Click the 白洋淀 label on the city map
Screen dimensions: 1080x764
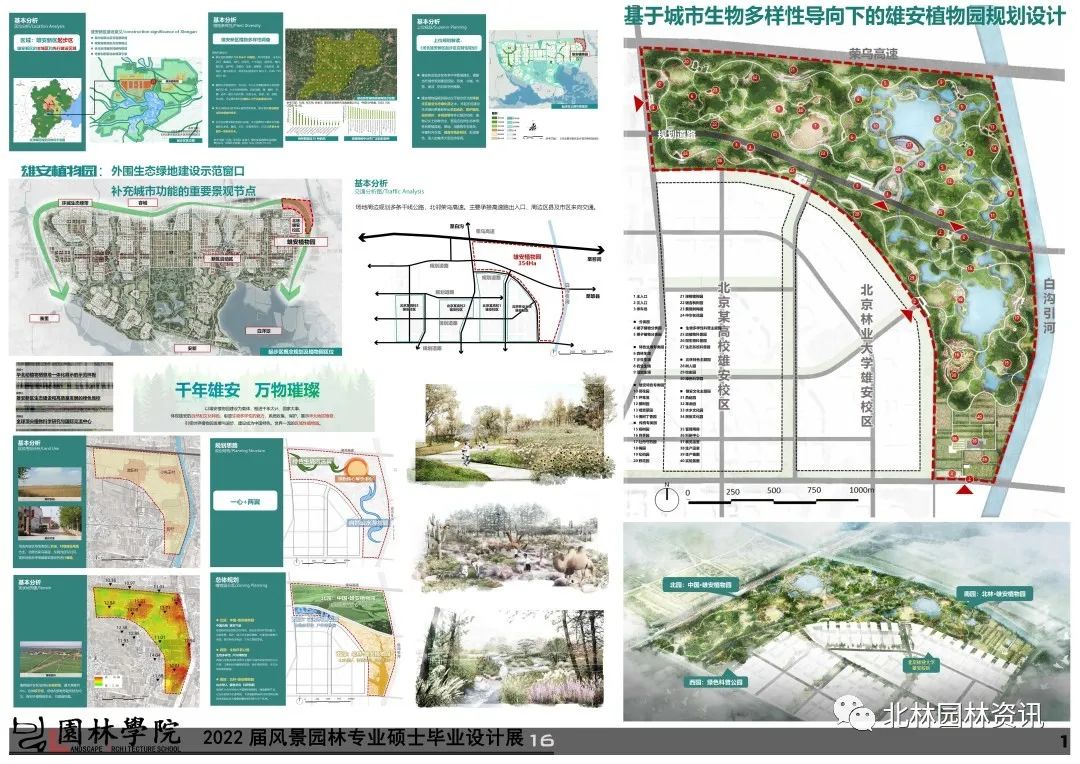(264, 331)
